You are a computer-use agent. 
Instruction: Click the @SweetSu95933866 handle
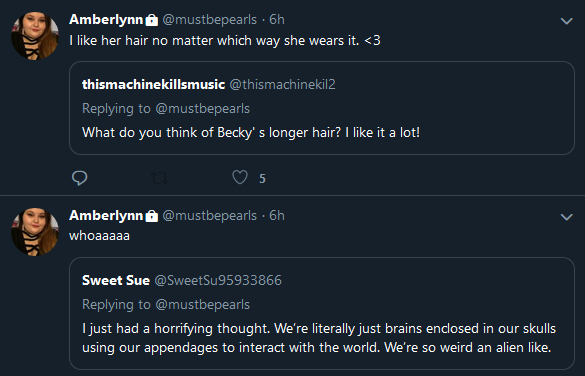click(x=218, y=280)
